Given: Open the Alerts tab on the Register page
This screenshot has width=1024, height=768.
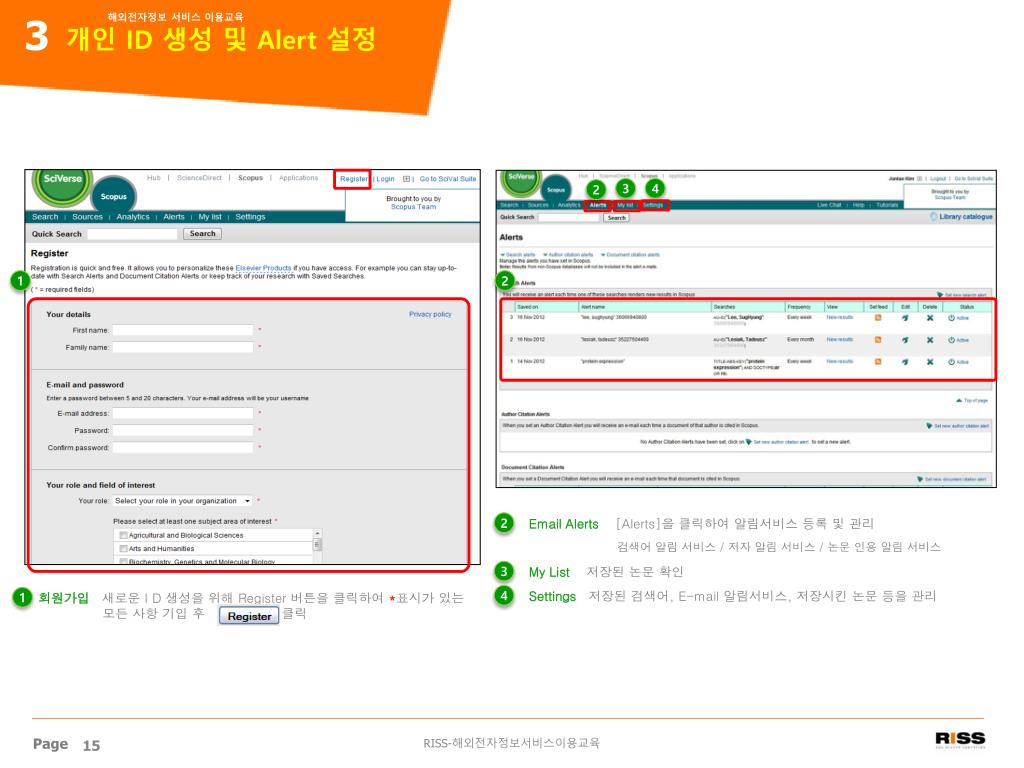Looking at the screenshot, I should 174,217.
